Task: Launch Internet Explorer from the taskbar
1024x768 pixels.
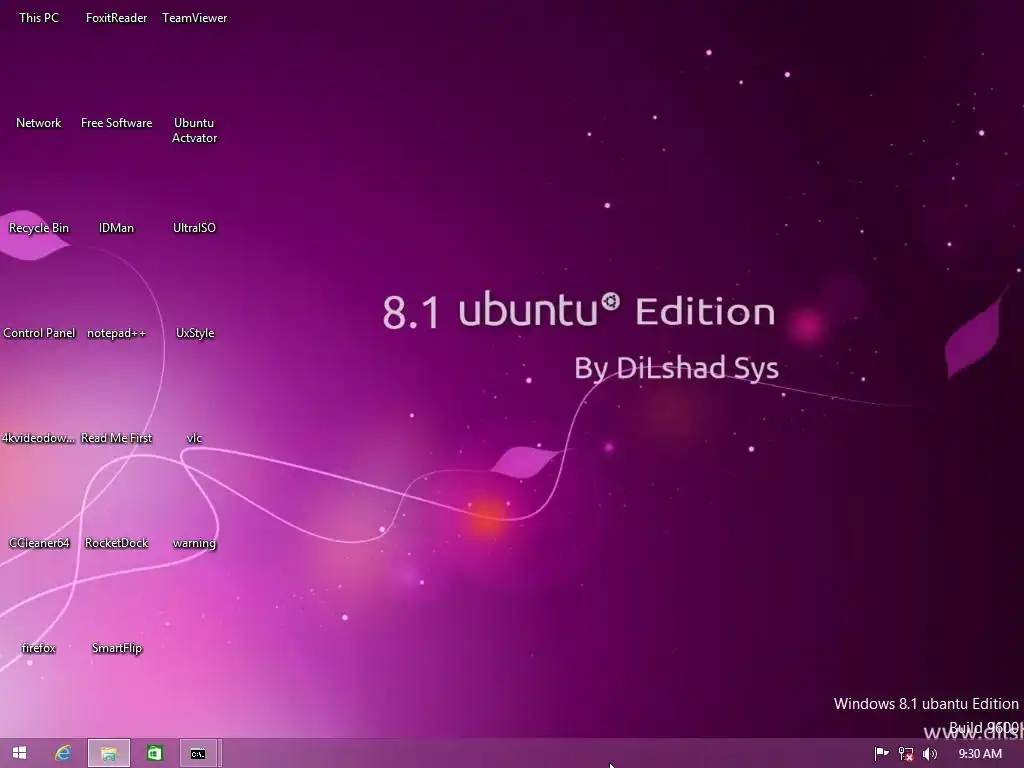Action: pyautogui.click(x=63, y=753)
